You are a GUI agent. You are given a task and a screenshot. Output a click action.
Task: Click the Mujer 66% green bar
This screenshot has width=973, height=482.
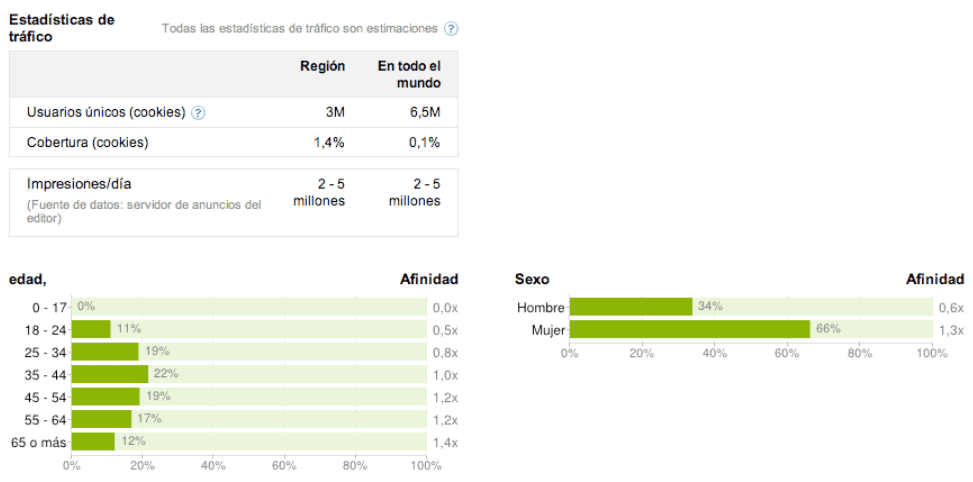click(689, 329)
